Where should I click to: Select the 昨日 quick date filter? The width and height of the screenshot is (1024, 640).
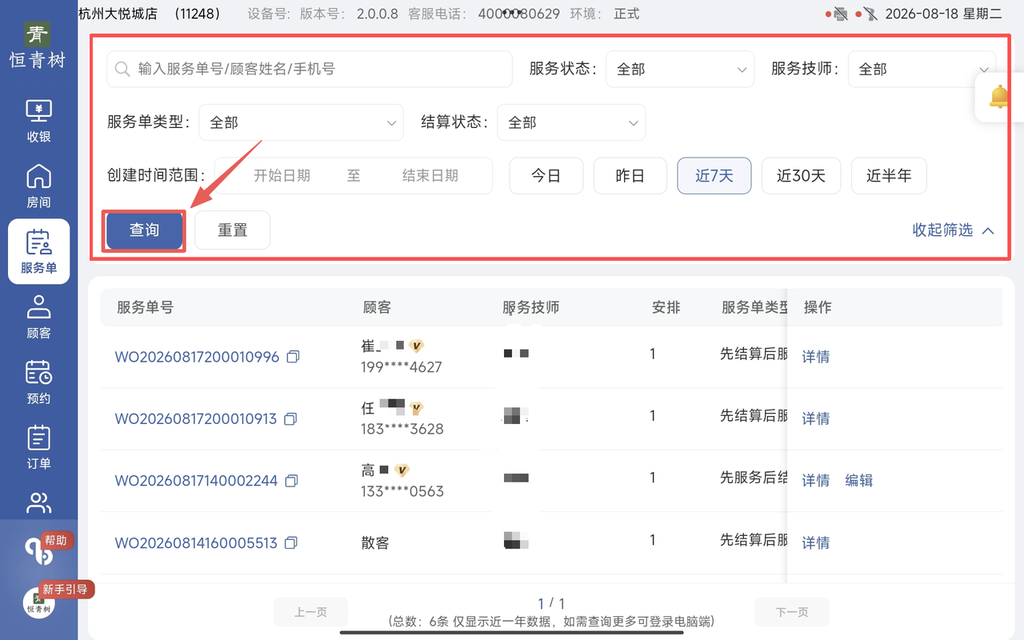pos(630,176)
